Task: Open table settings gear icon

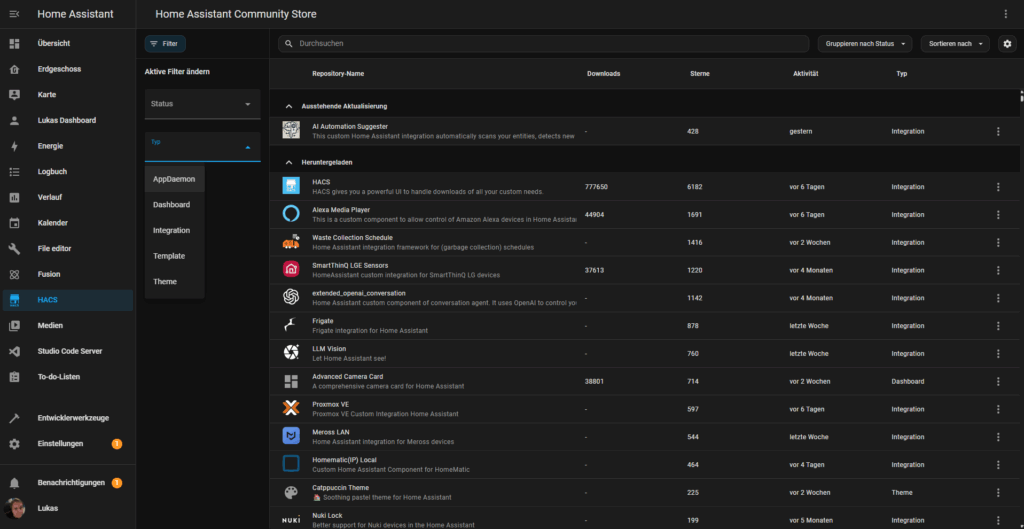Action: coord(1006,44)
